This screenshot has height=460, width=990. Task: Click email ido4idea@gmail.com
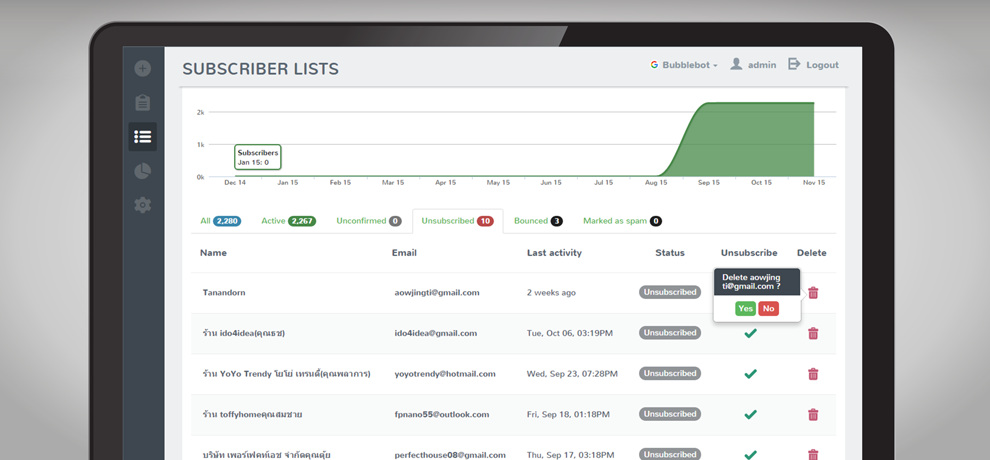pyautogui.click(x=436, y=333)
